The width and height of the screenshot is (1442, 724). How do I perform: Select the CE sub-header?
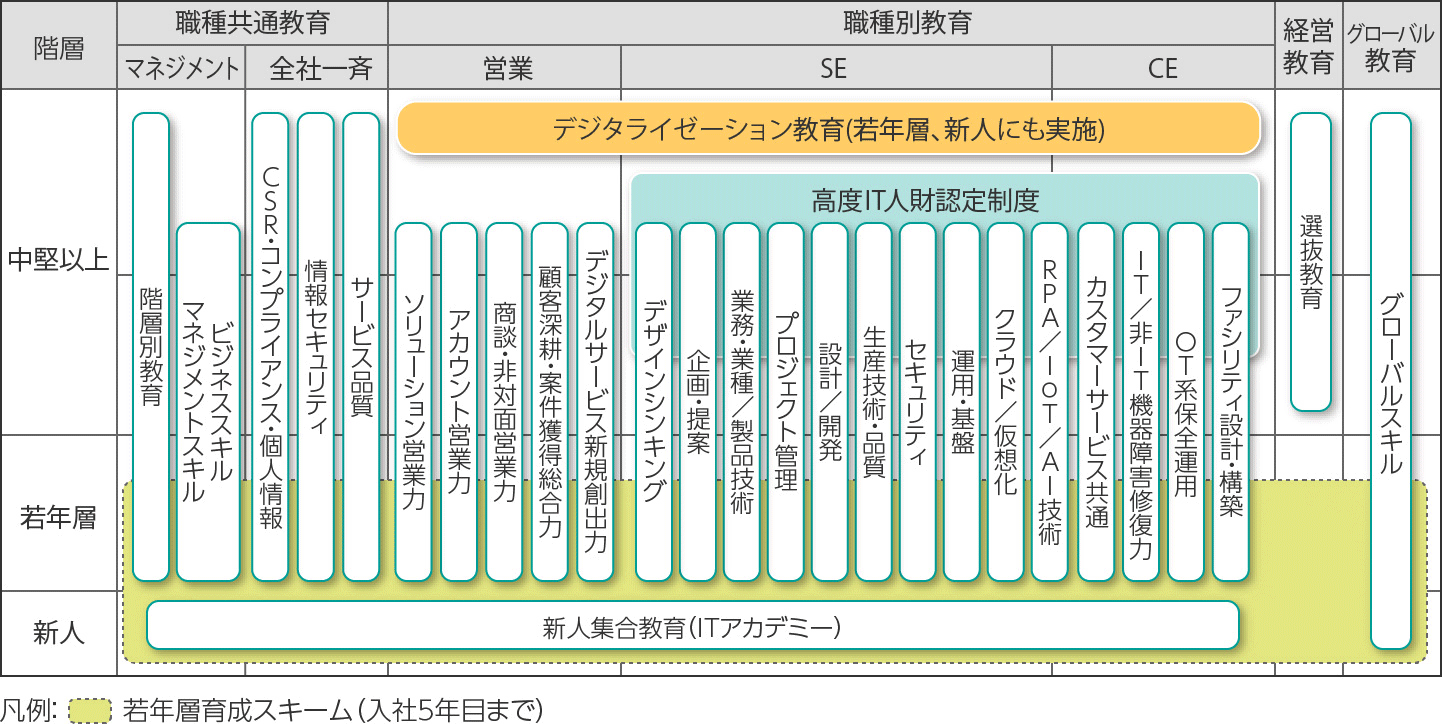(x=1162, y=68)
